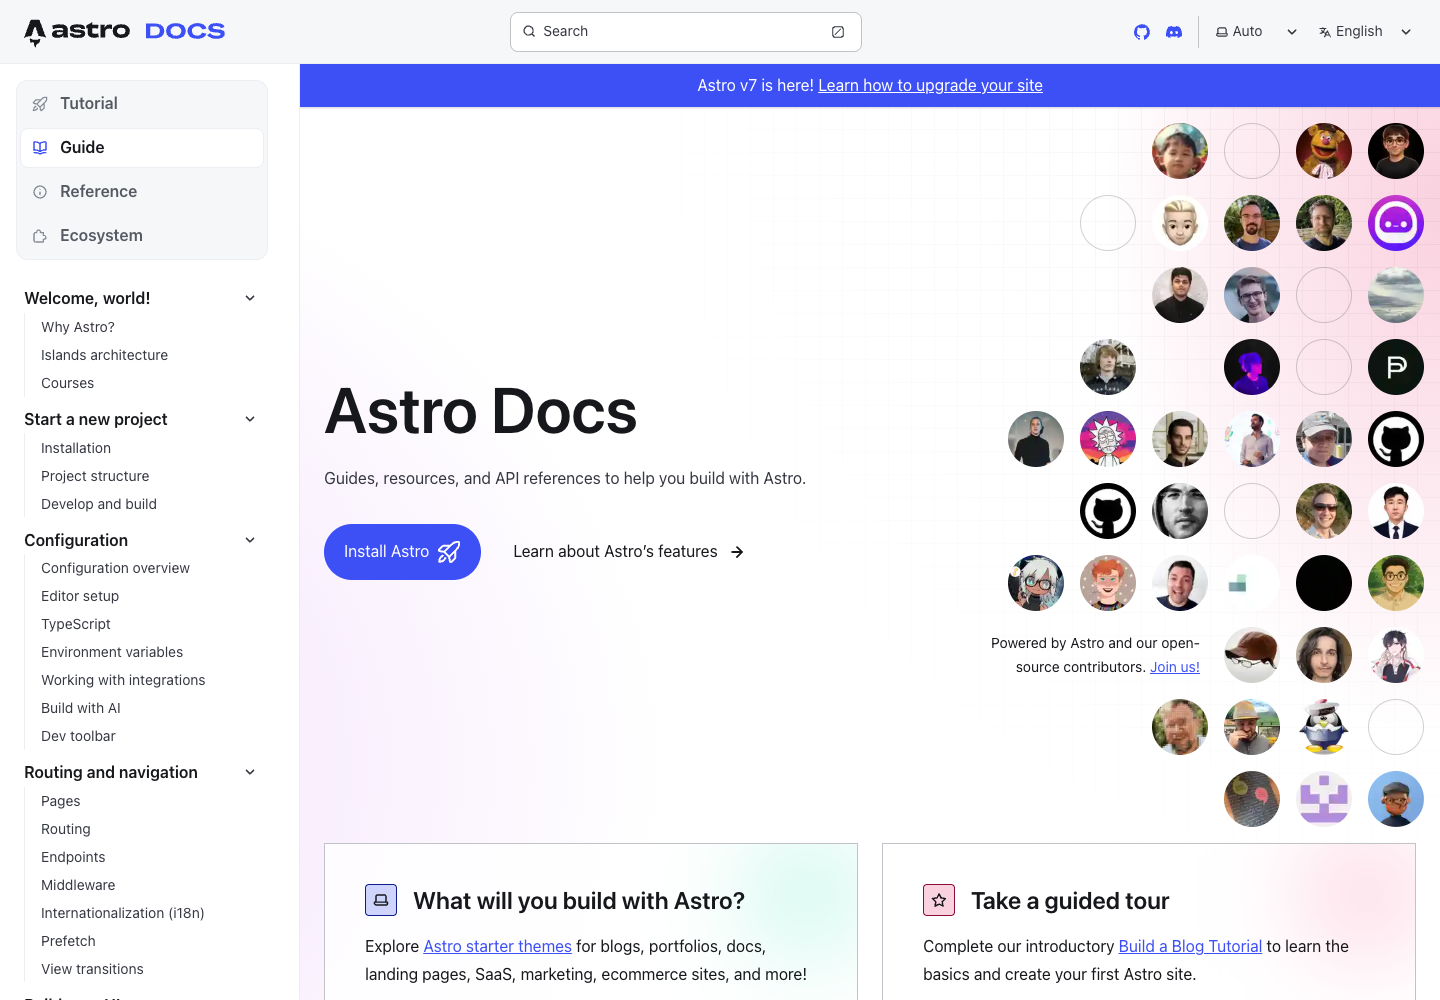Select the Guide tab
The height and width of the screenshot is (1000, 1440).
(x=142, y=148)
